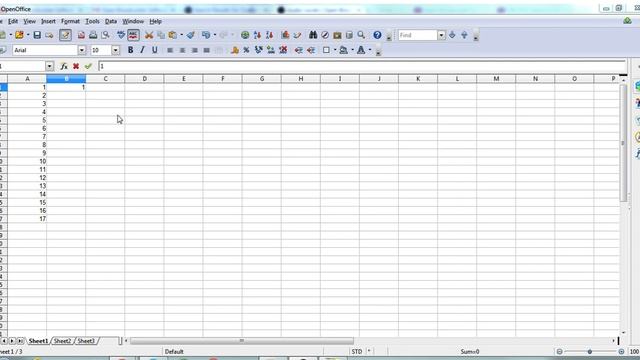Set font color A icon
This screenshot has width=640, height=360.
click(x=361, y=50)
